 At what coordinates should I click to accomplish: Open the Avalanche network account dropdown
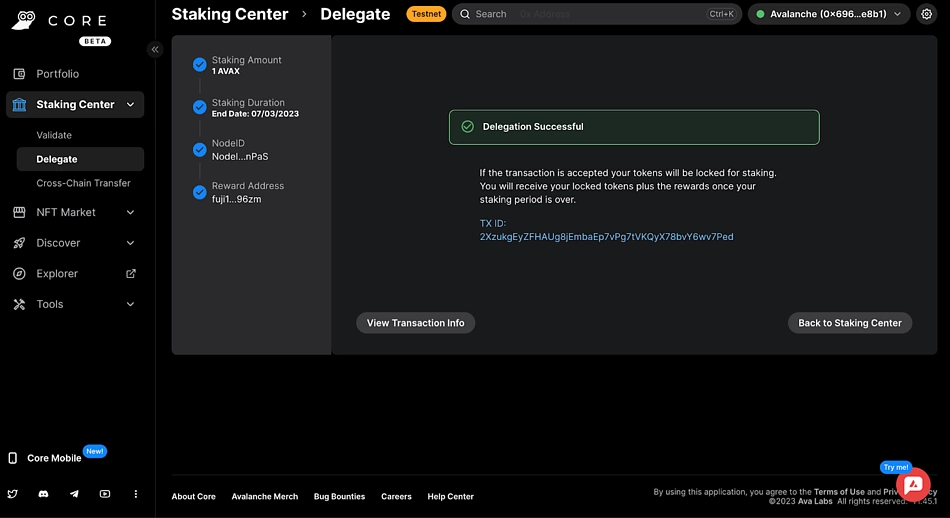tap(829, 14)
